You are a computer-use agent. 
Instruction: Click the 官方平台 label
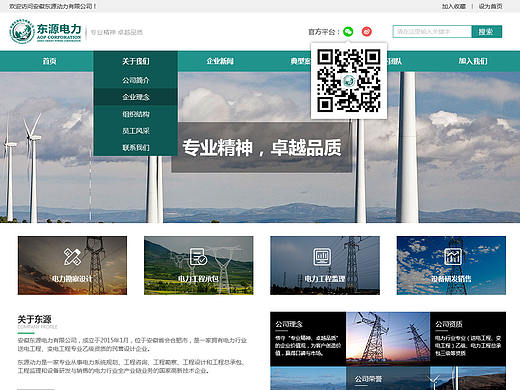(x=323, y=32)
